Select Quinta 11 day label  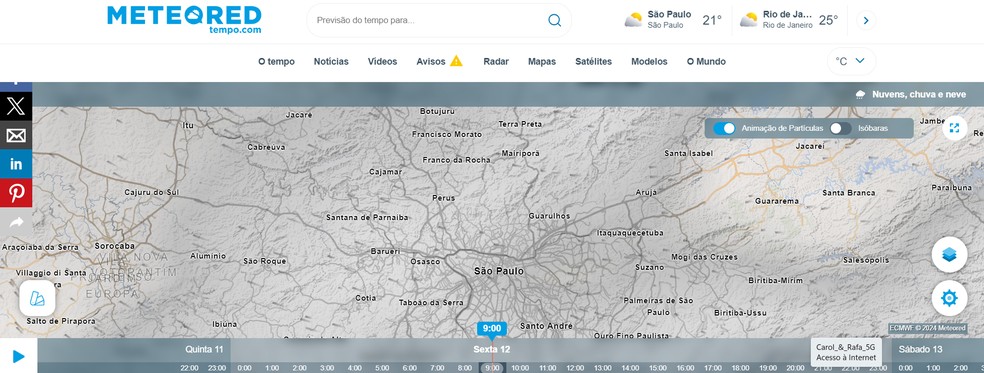204,349
